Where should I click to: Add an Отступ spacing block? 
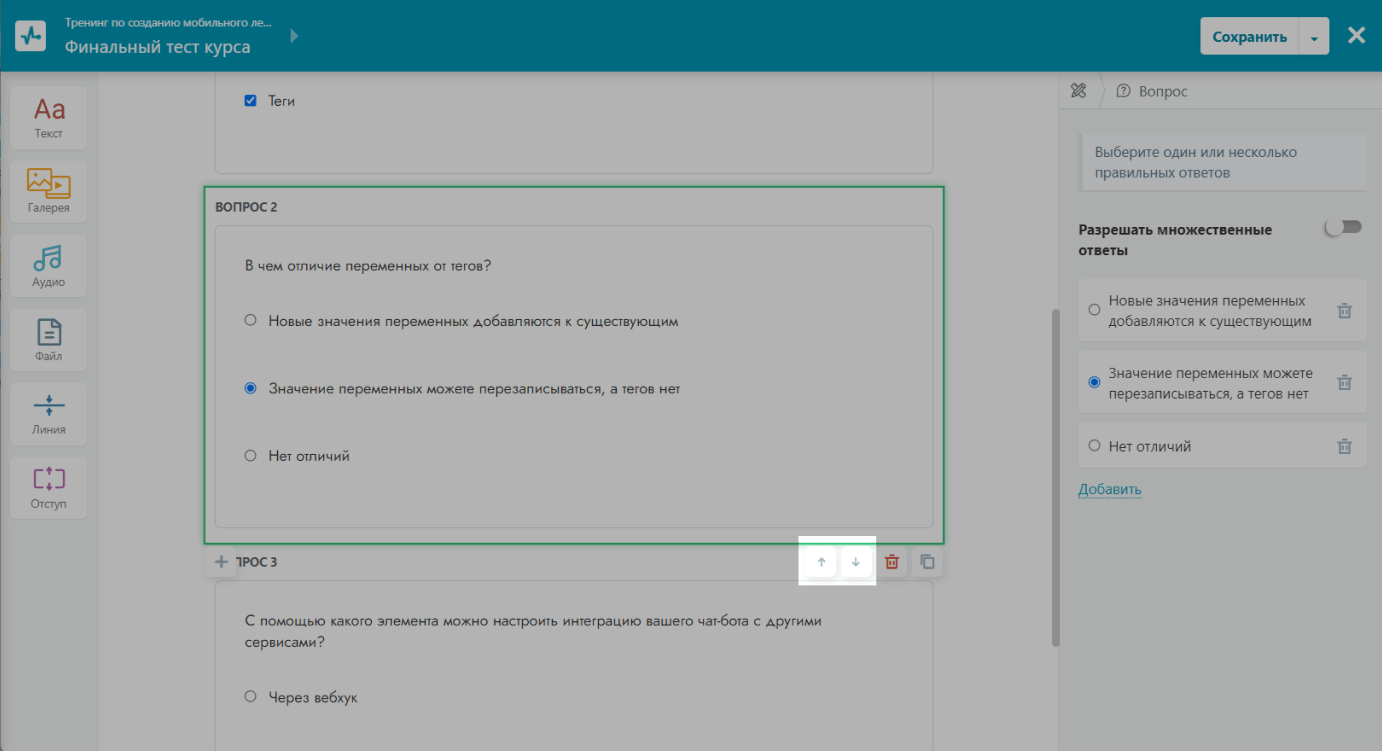tap(48, 487)
